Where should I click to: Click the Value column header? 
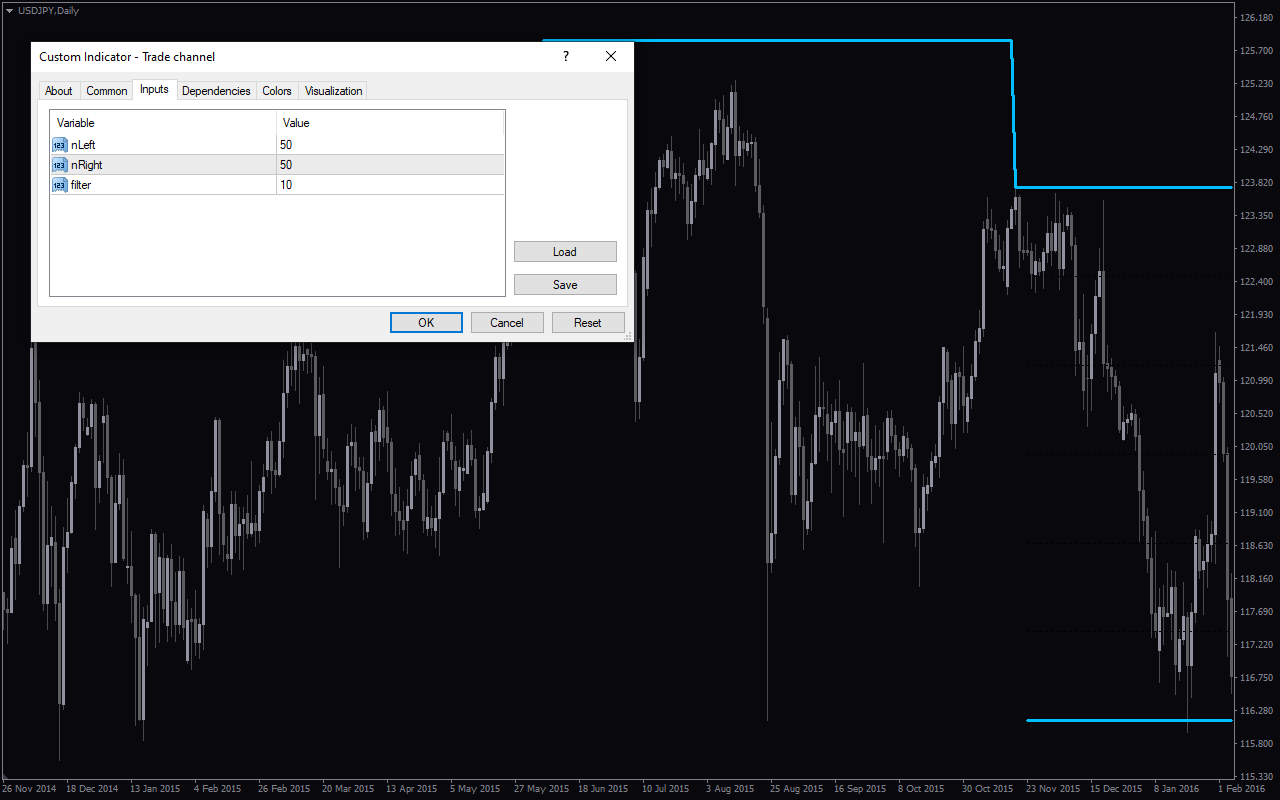point(390,123)
